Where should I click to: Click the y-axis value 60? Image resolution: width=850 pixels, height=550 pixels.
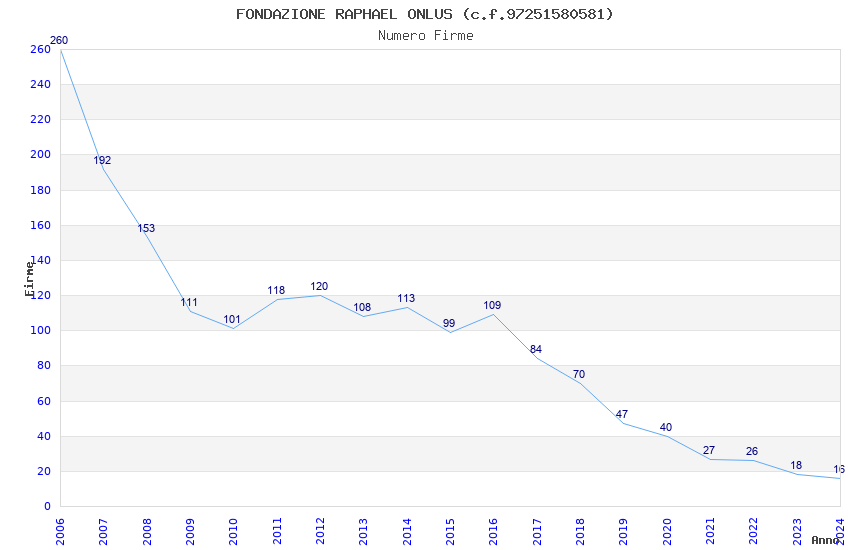tap(44, 401)
